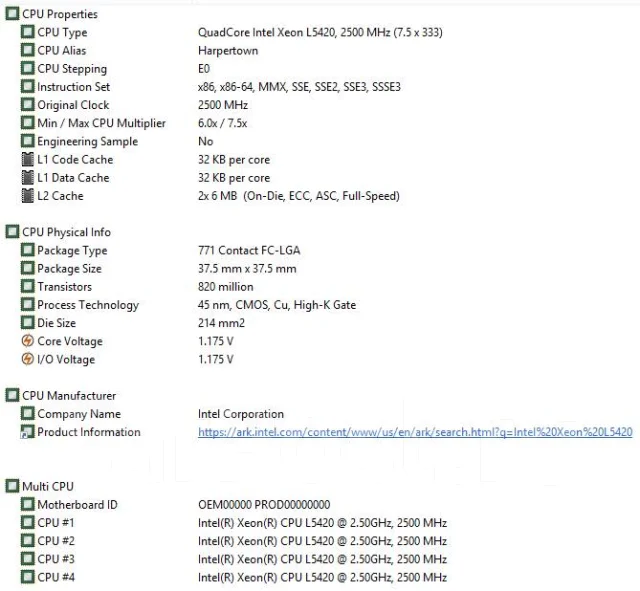Click the icon beside Min / Max CPU Multiplier
Screen dimensions: 640x591
tap(27, 122)
